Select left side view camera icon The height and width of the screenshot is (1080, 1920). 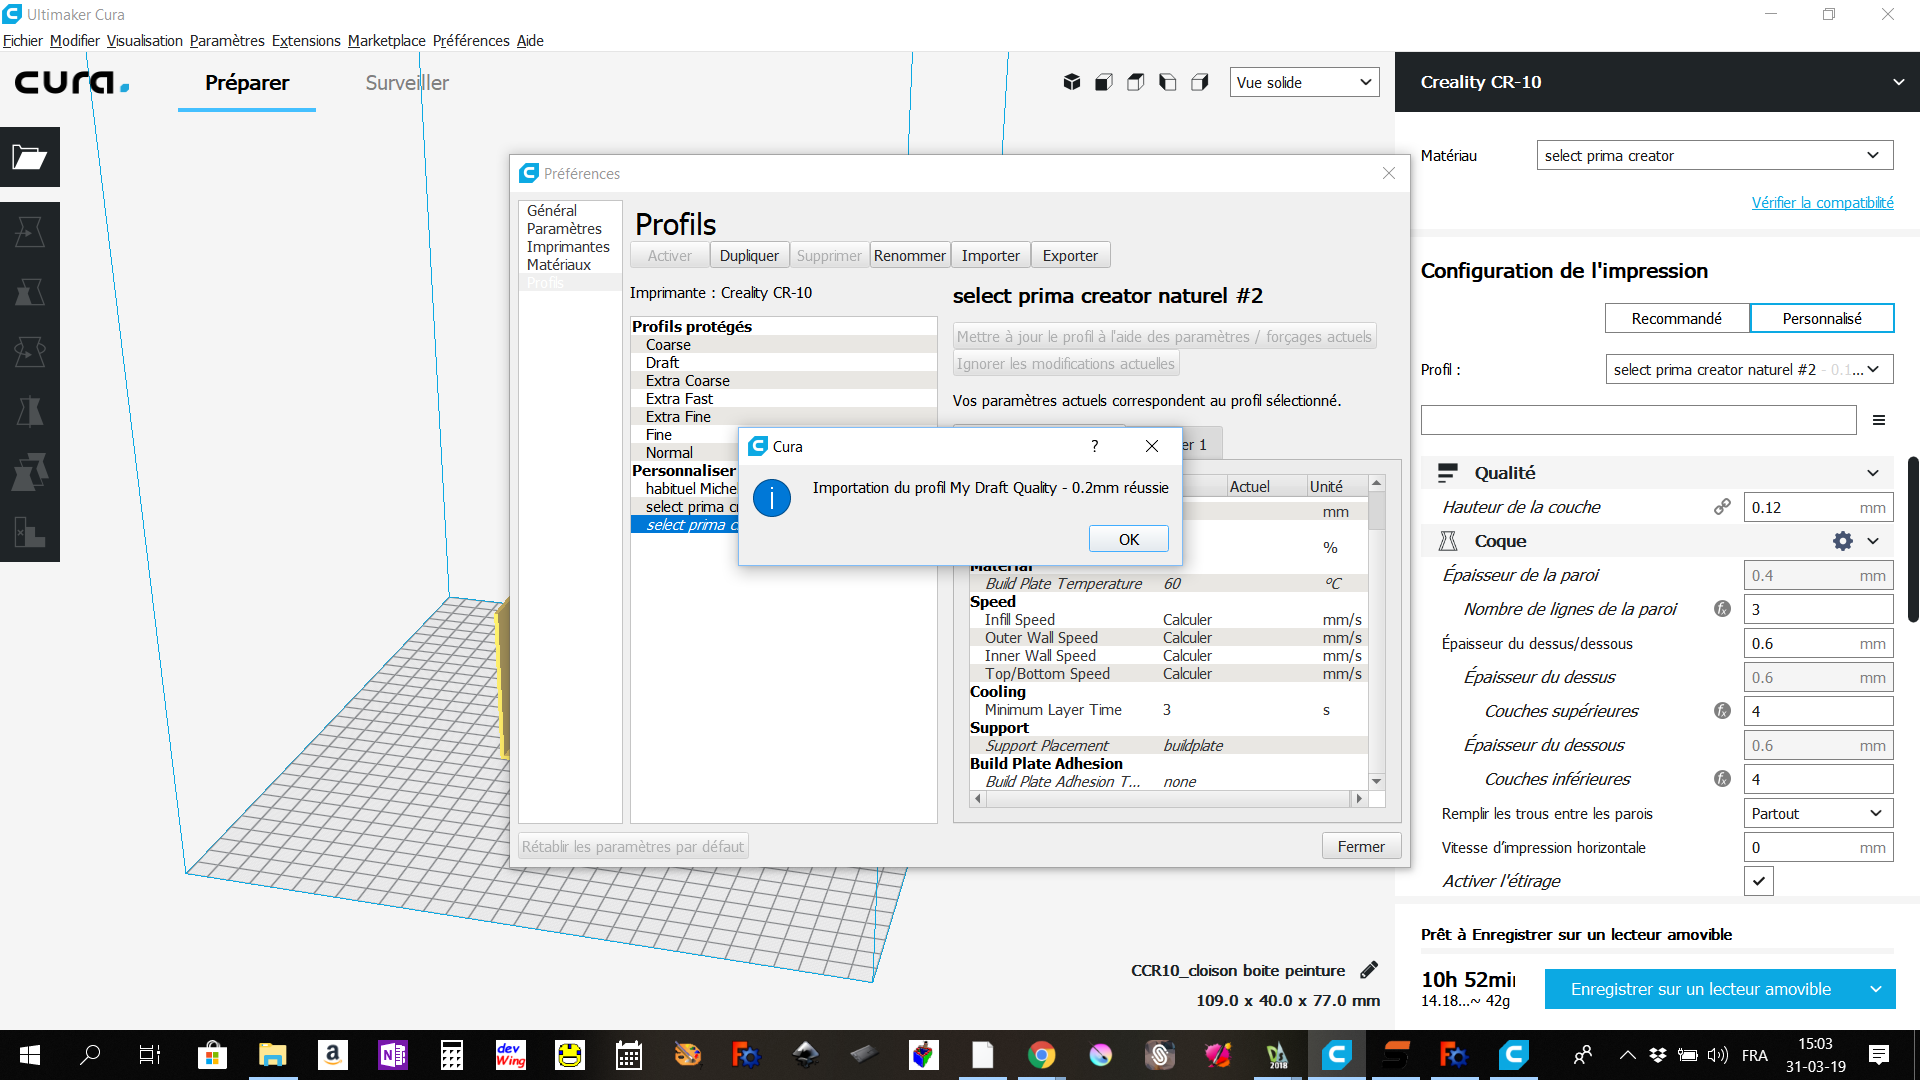[1168, 82]
